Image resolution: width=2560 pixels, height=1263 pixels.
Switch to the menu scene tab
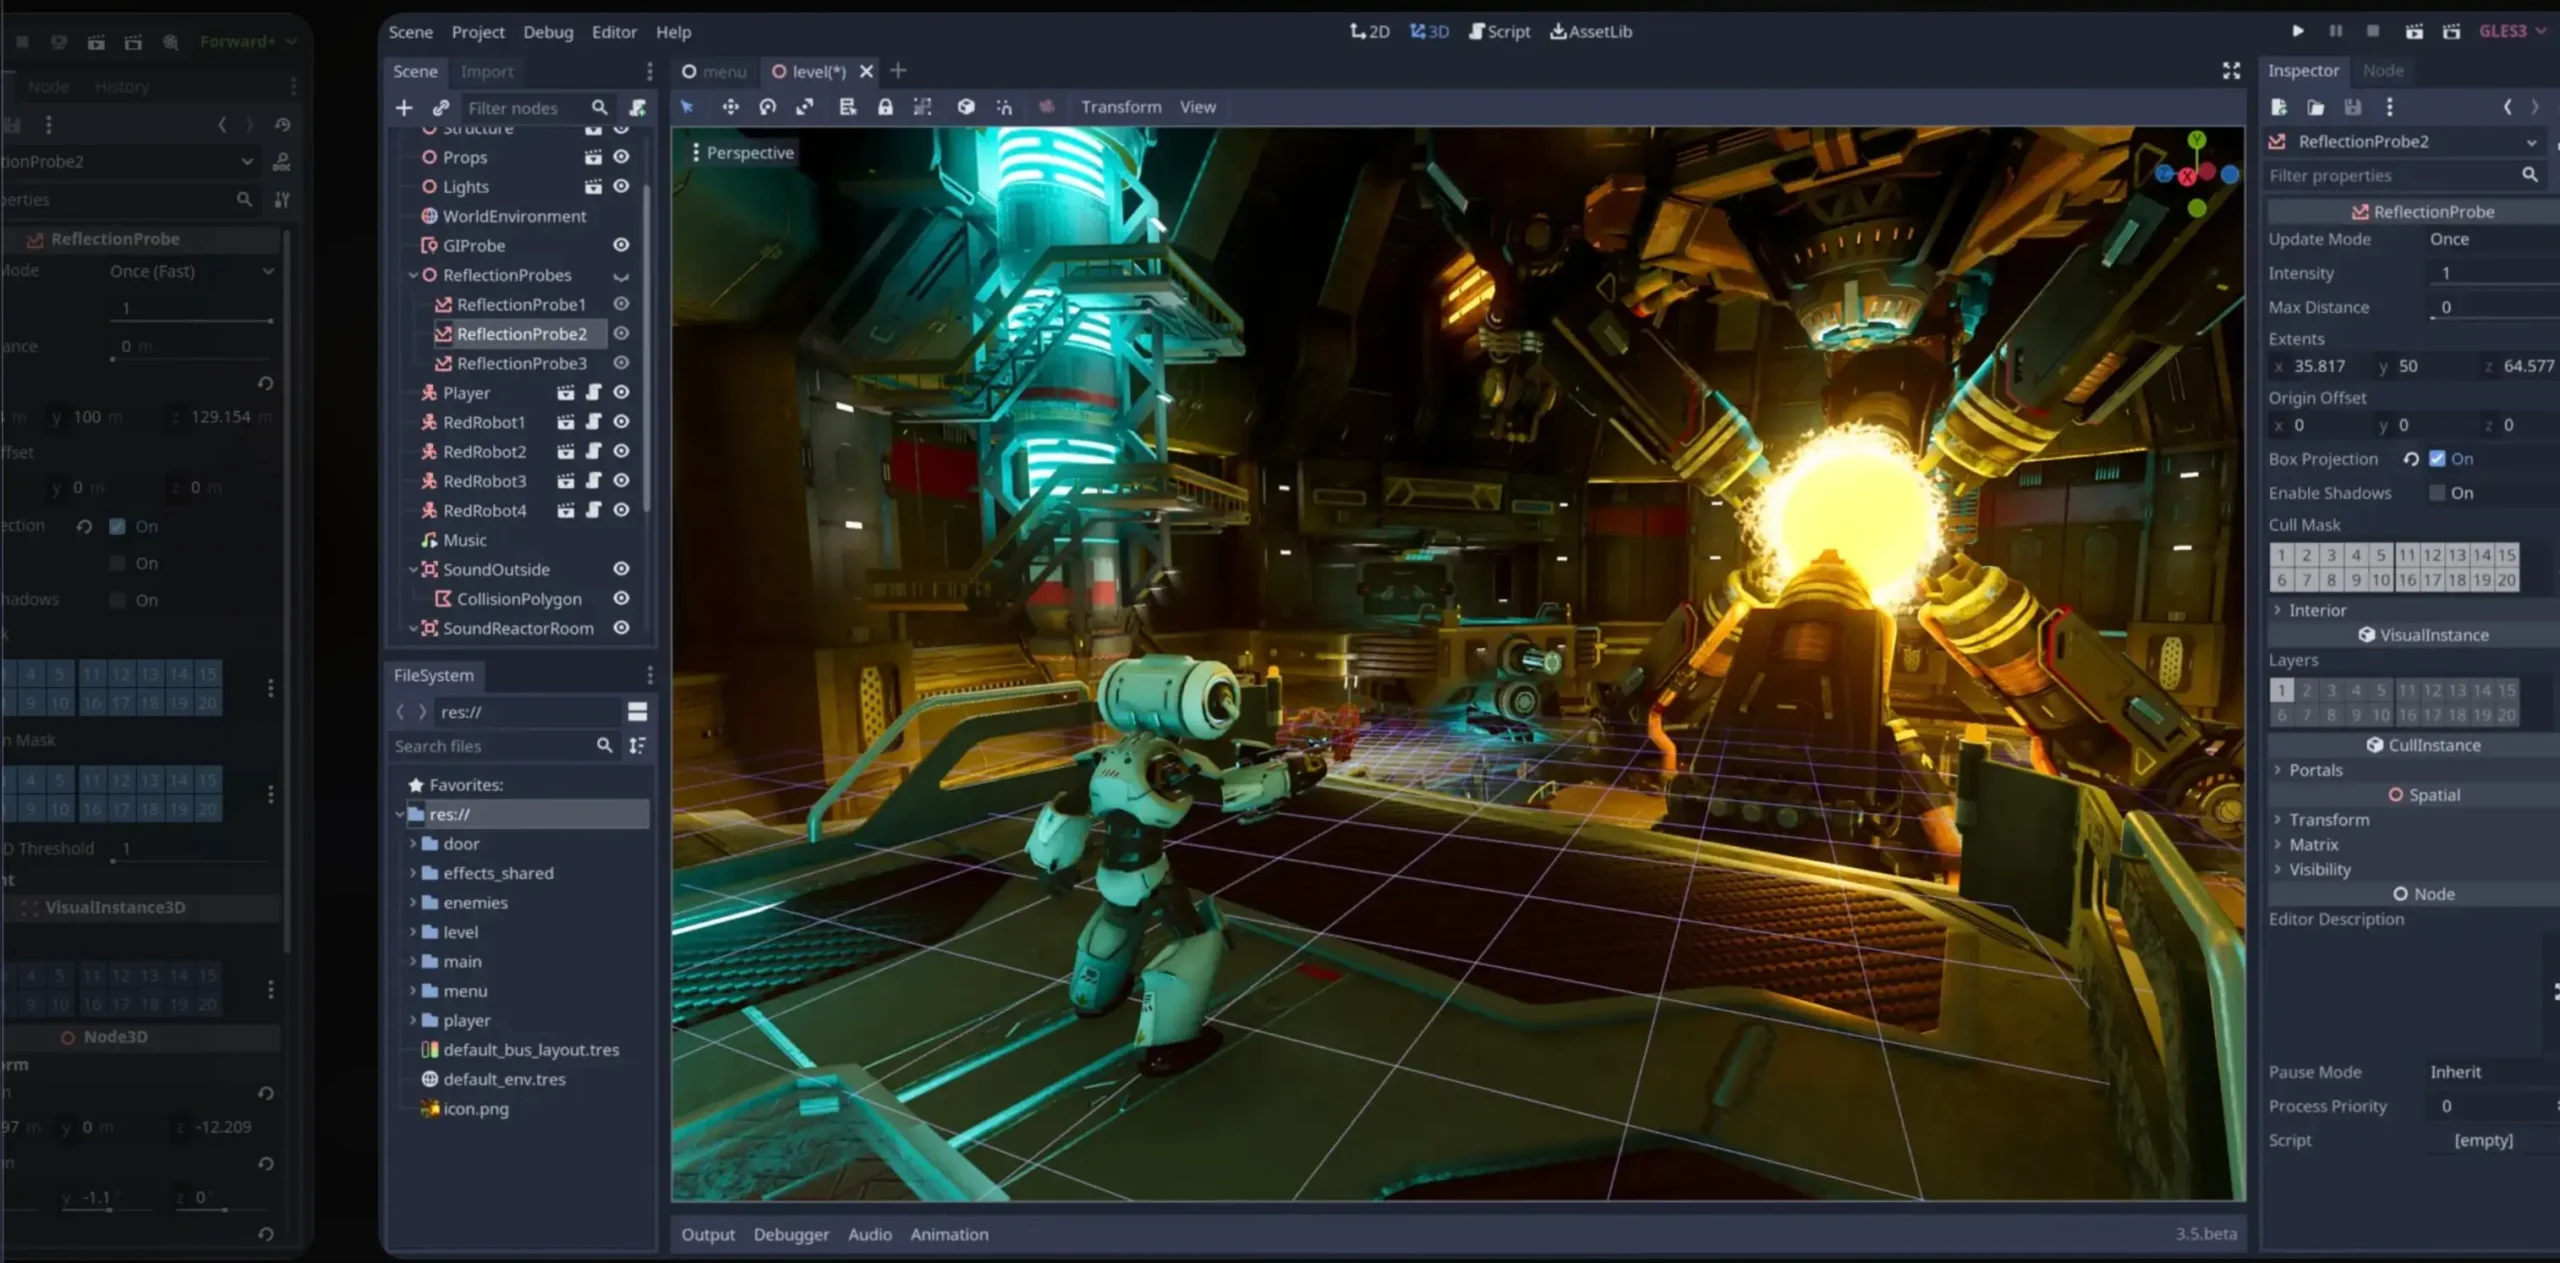coord(714,71)
